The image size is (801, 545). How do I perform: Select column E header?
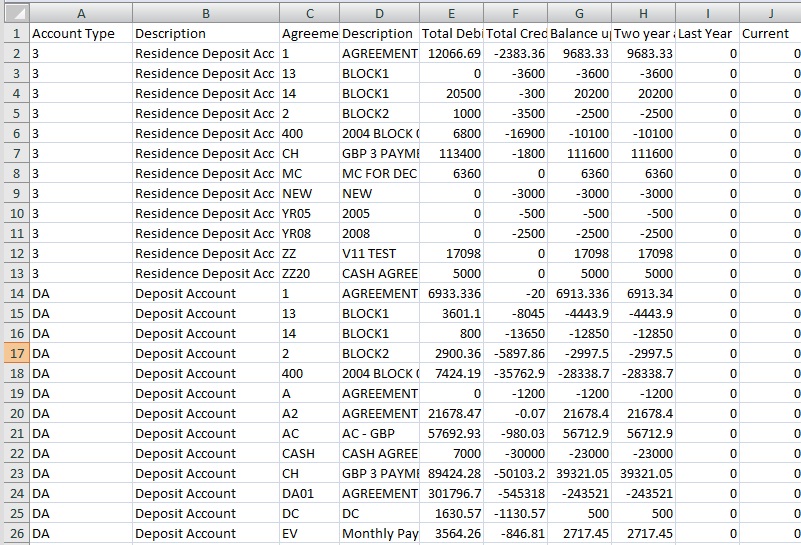click(x=452, y=14)
